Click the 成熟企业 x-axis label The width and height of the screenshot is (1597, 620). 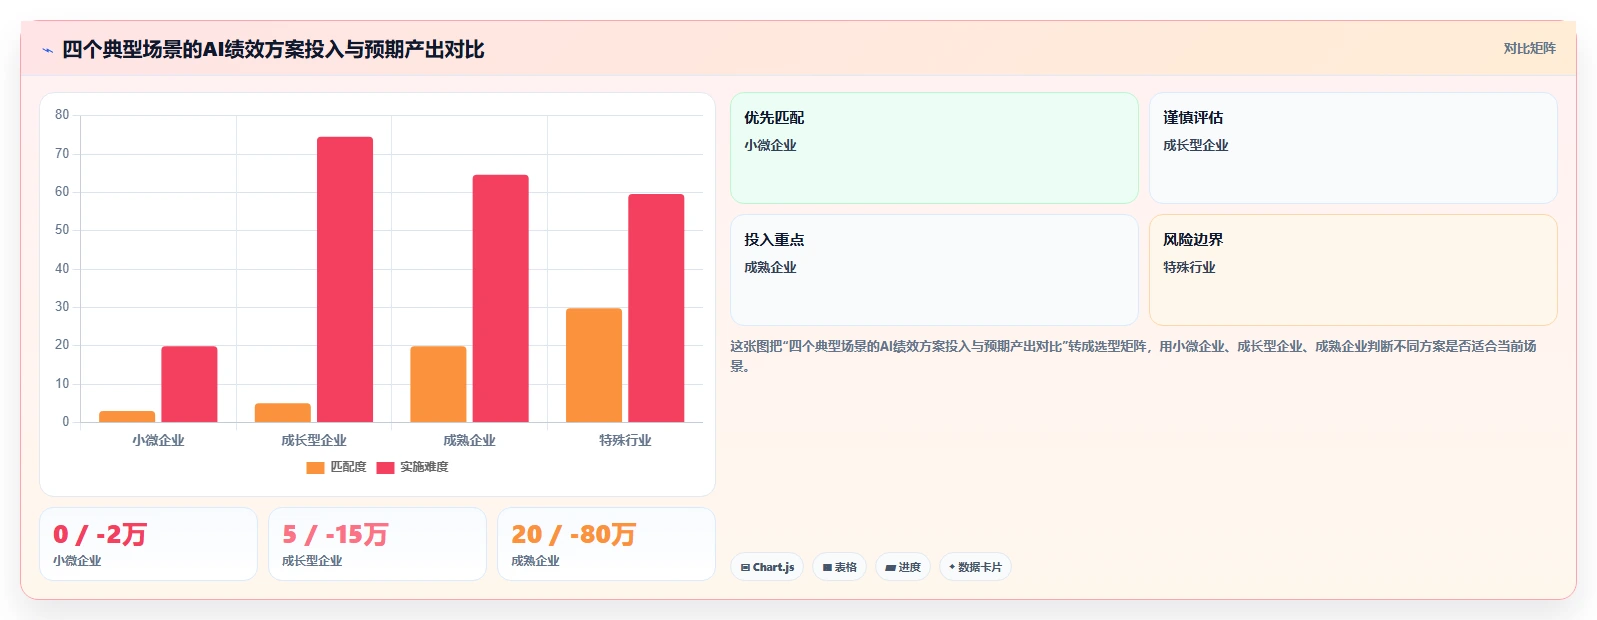(x=469, y=440)
